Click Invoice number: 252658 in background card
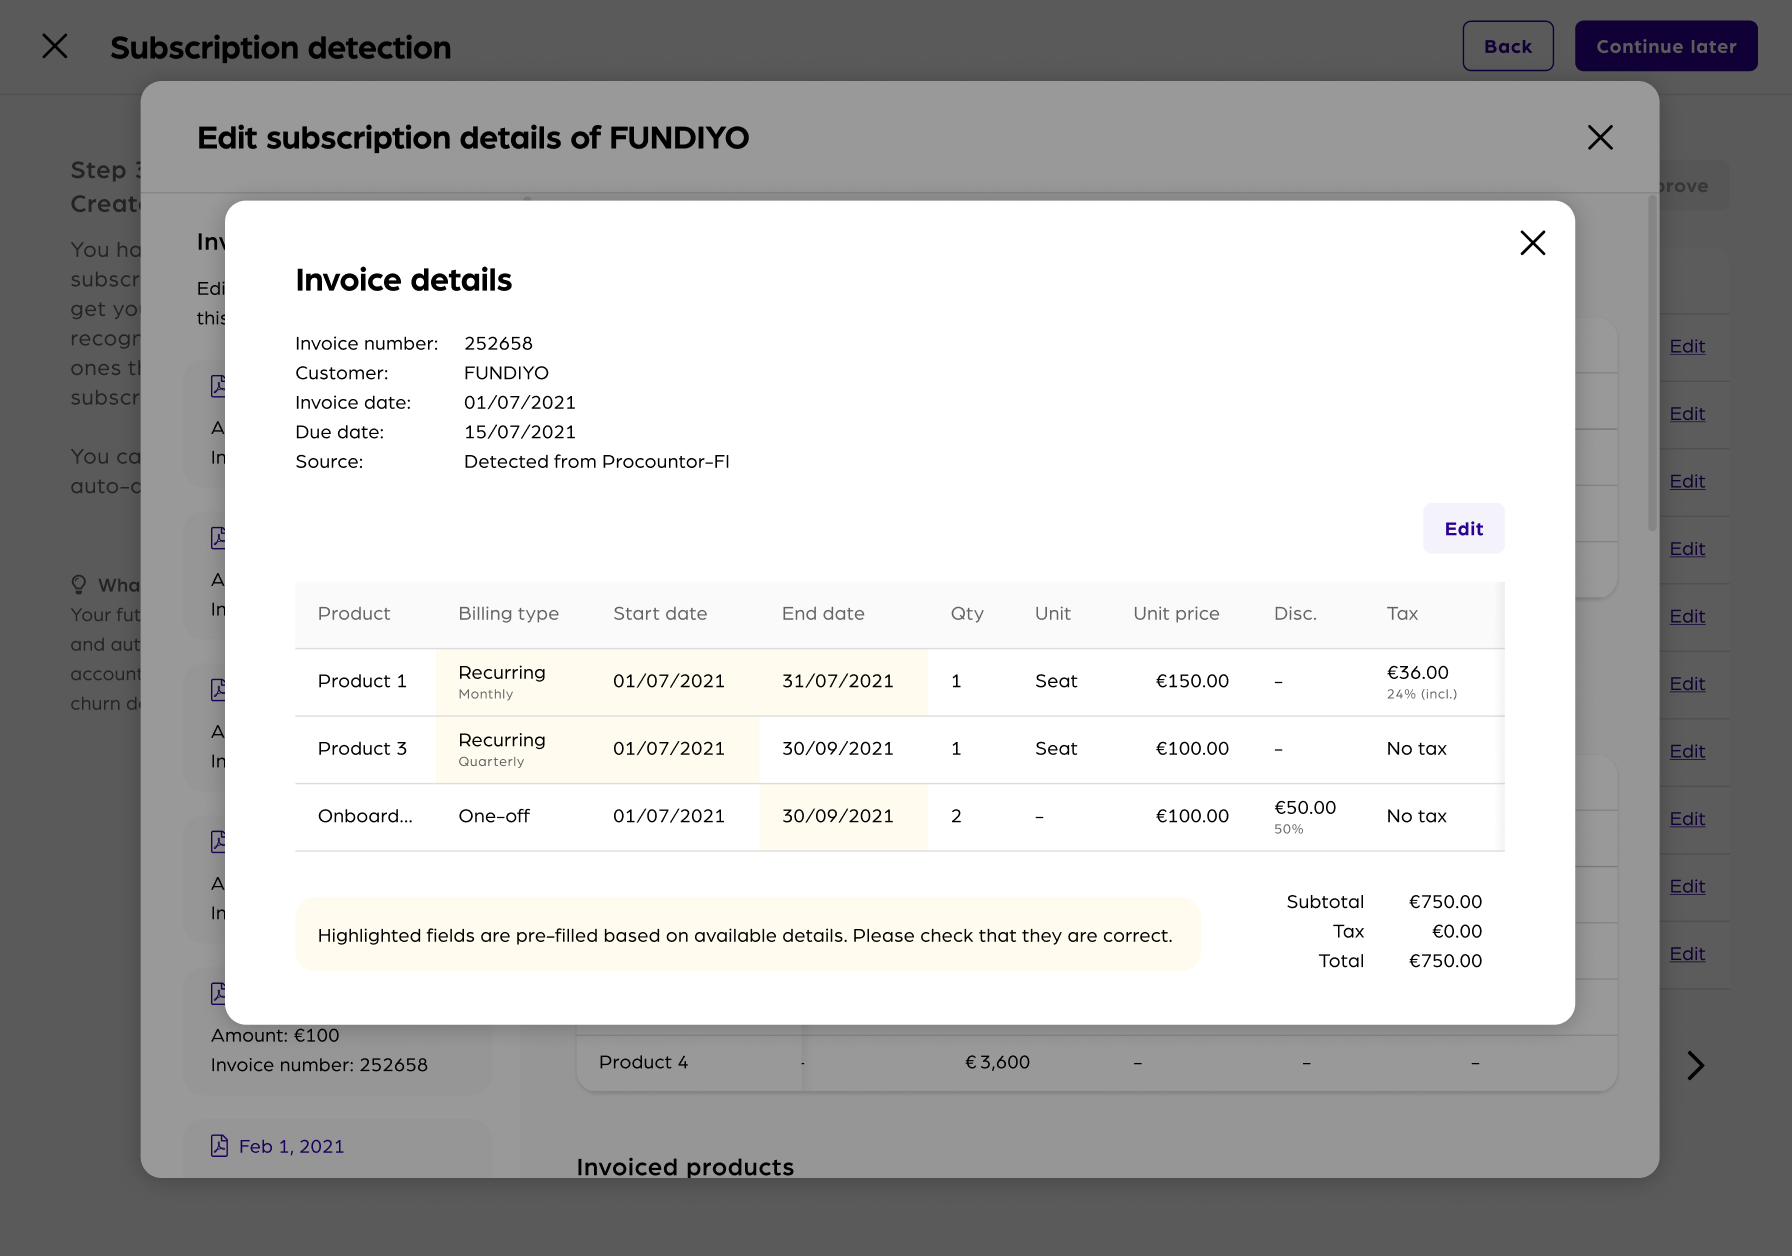This screenshot has width=1792, height=1256. [x=319, y=1065]
